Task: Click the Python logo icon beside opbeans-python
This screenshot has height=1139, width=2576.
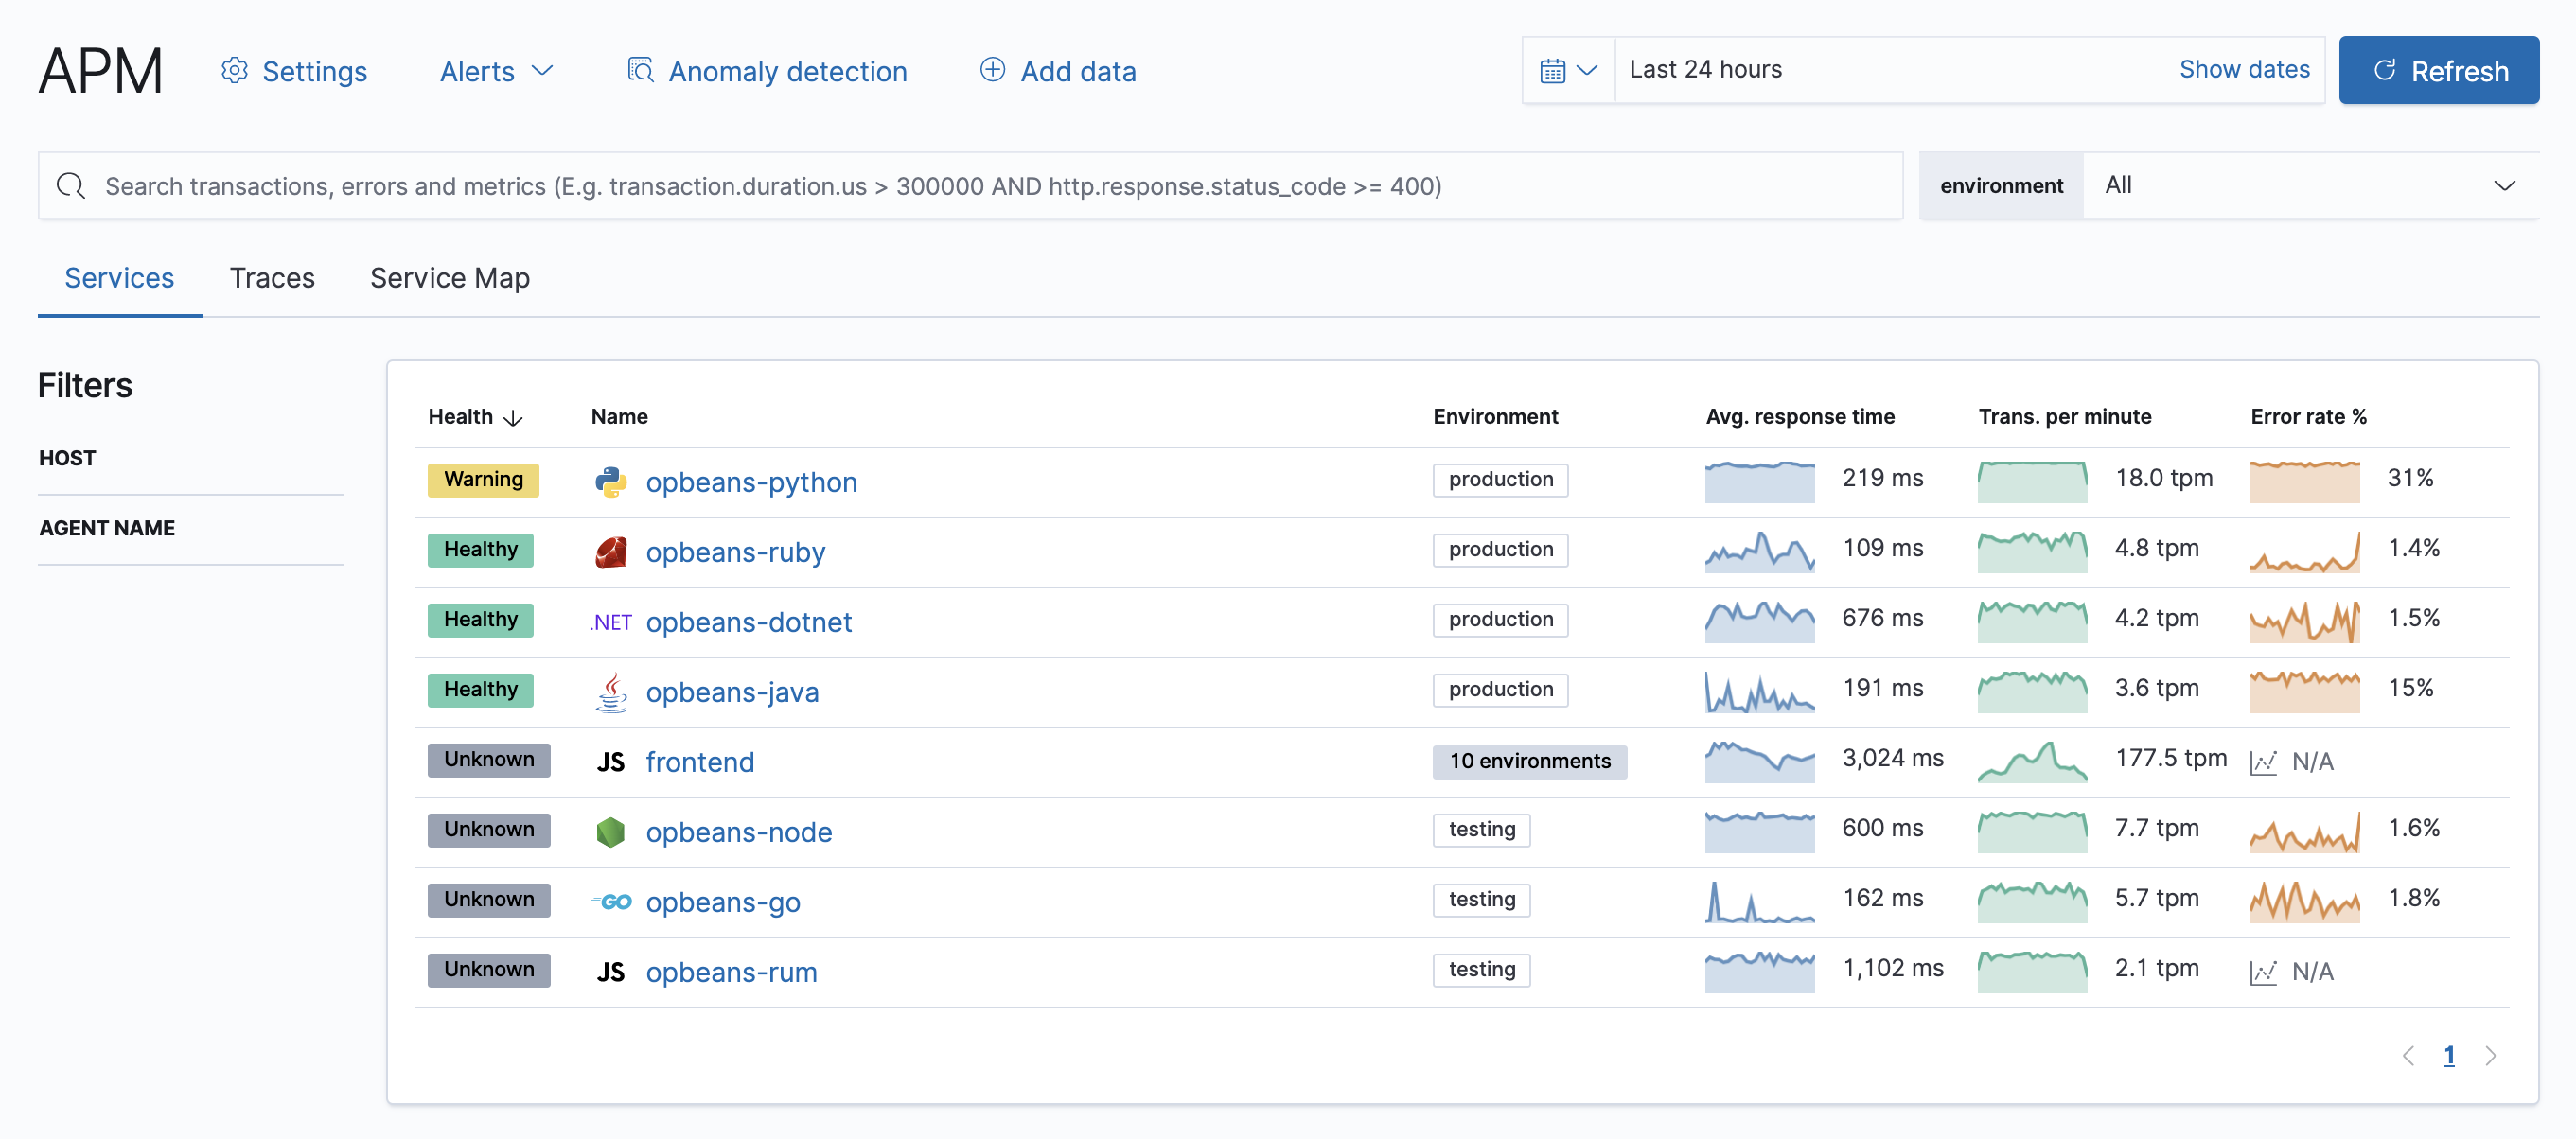Action: click(610, 482)
